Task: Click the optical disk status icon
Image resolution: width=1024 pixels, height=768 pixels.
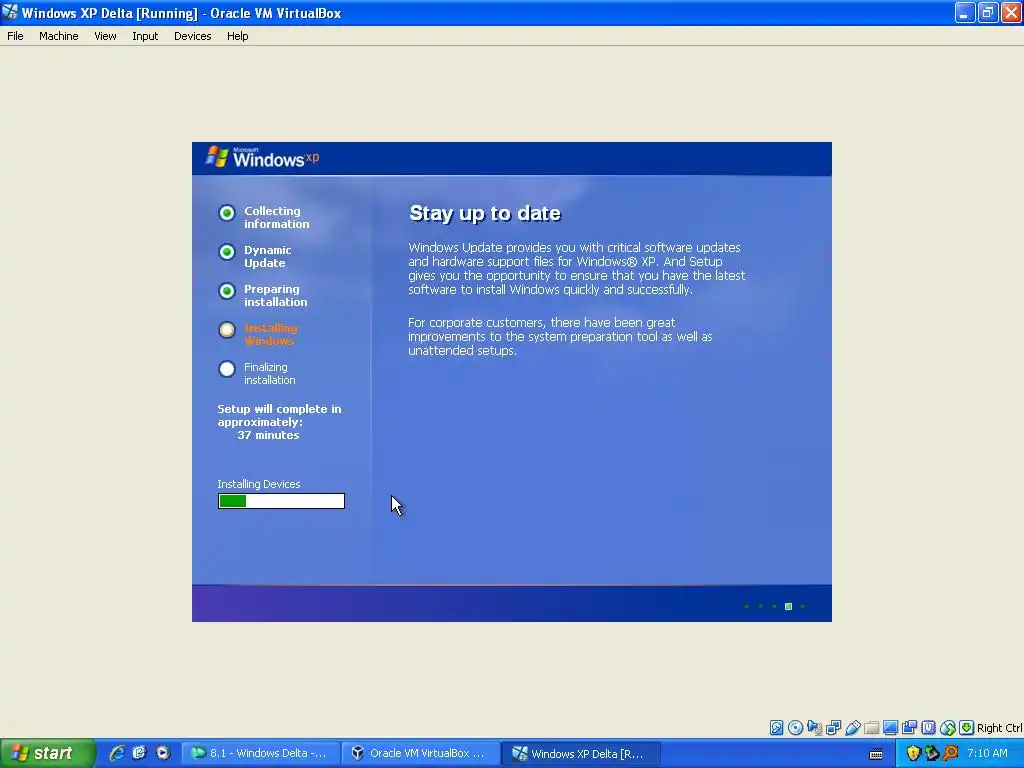Action: 795,728
